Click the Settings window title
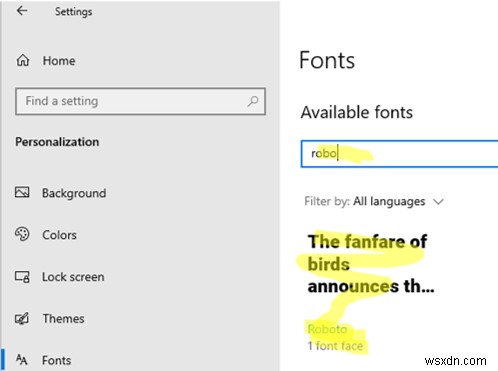The height and width of the screenshot is (371, 498). click(73, 12)
